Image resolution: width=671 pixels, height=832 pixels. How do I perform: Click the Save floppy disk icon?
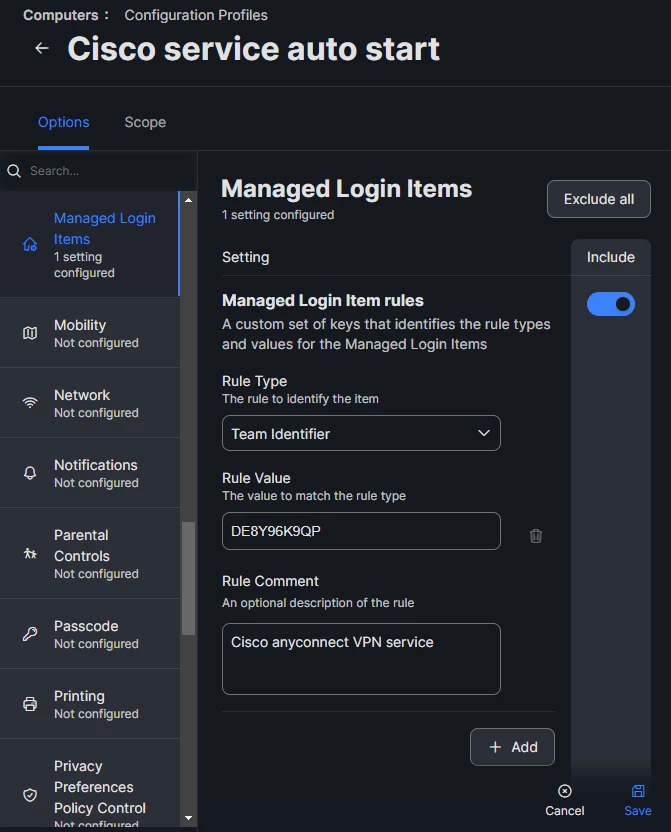638,791
